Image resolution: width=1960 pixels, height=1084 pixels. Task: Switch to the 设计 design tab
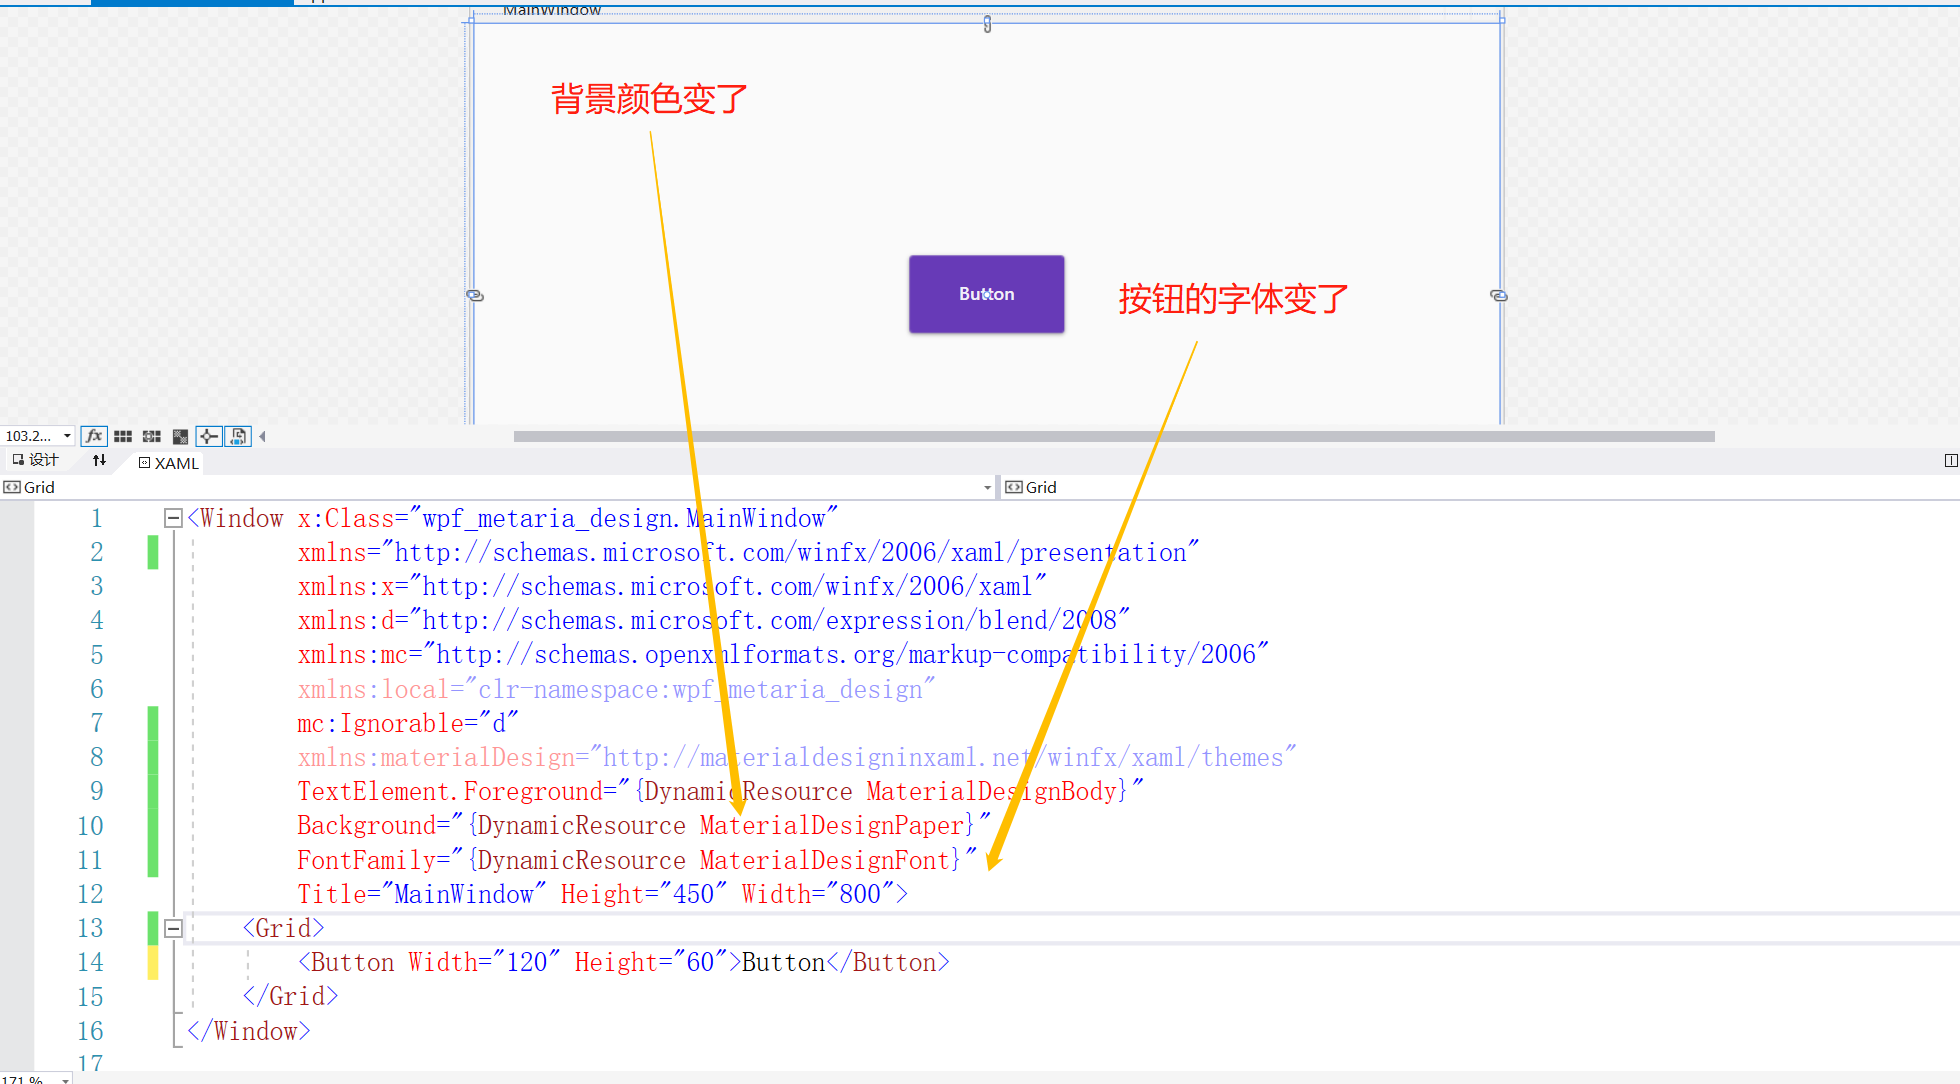(x=36, y=460)
